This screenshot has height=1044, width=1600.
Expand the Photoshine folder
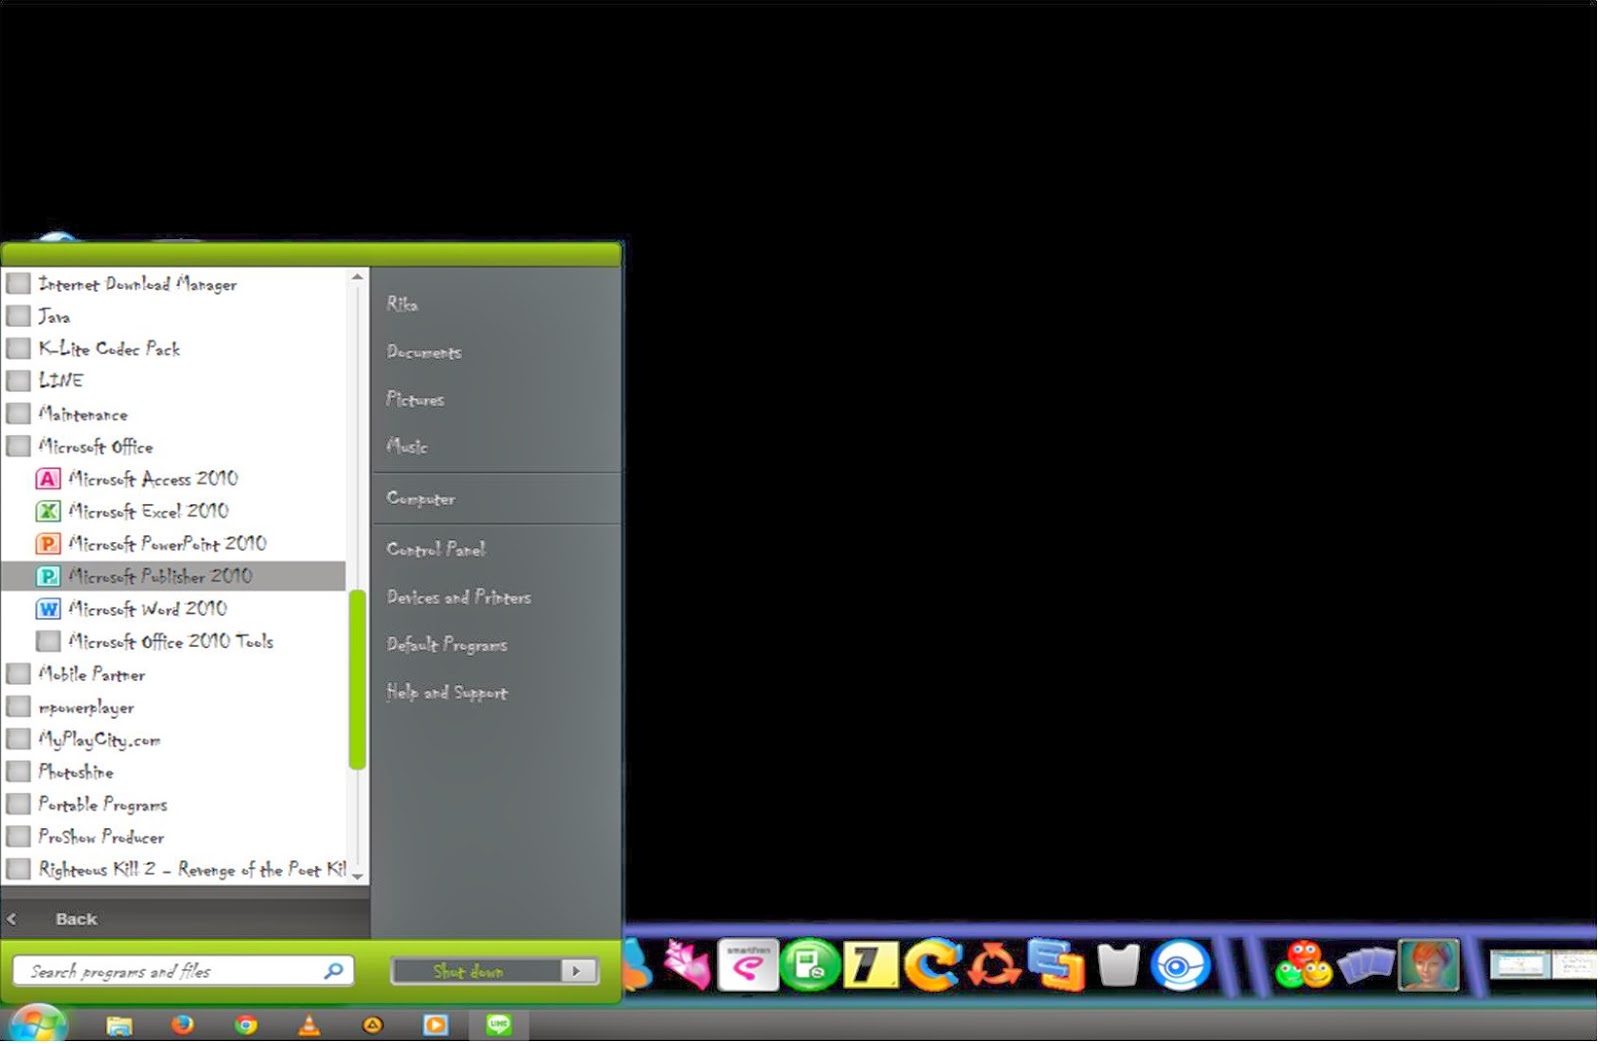coord(60,772)
